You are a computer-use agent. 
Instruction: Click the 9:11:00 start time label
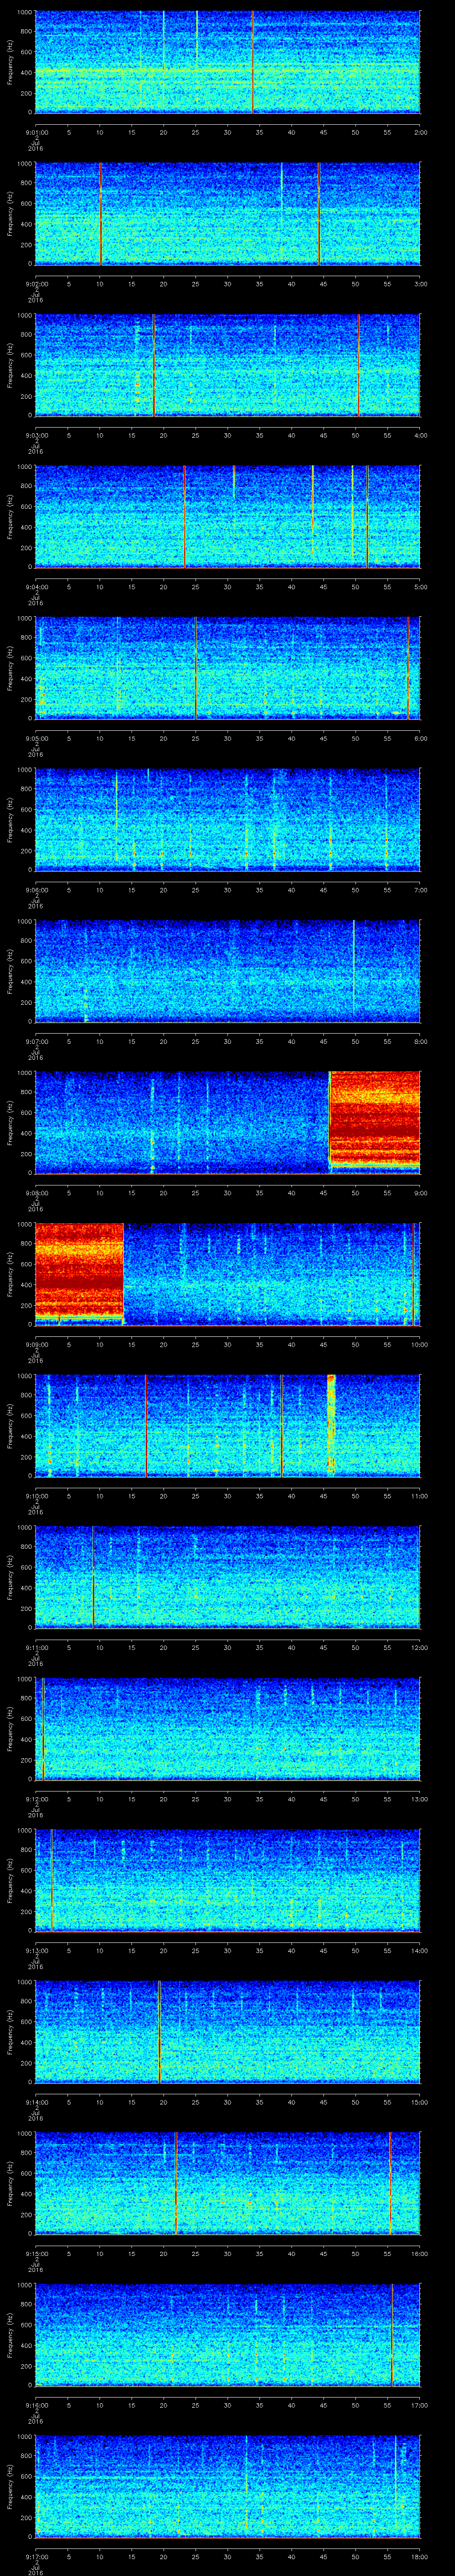pos(36,1648)
